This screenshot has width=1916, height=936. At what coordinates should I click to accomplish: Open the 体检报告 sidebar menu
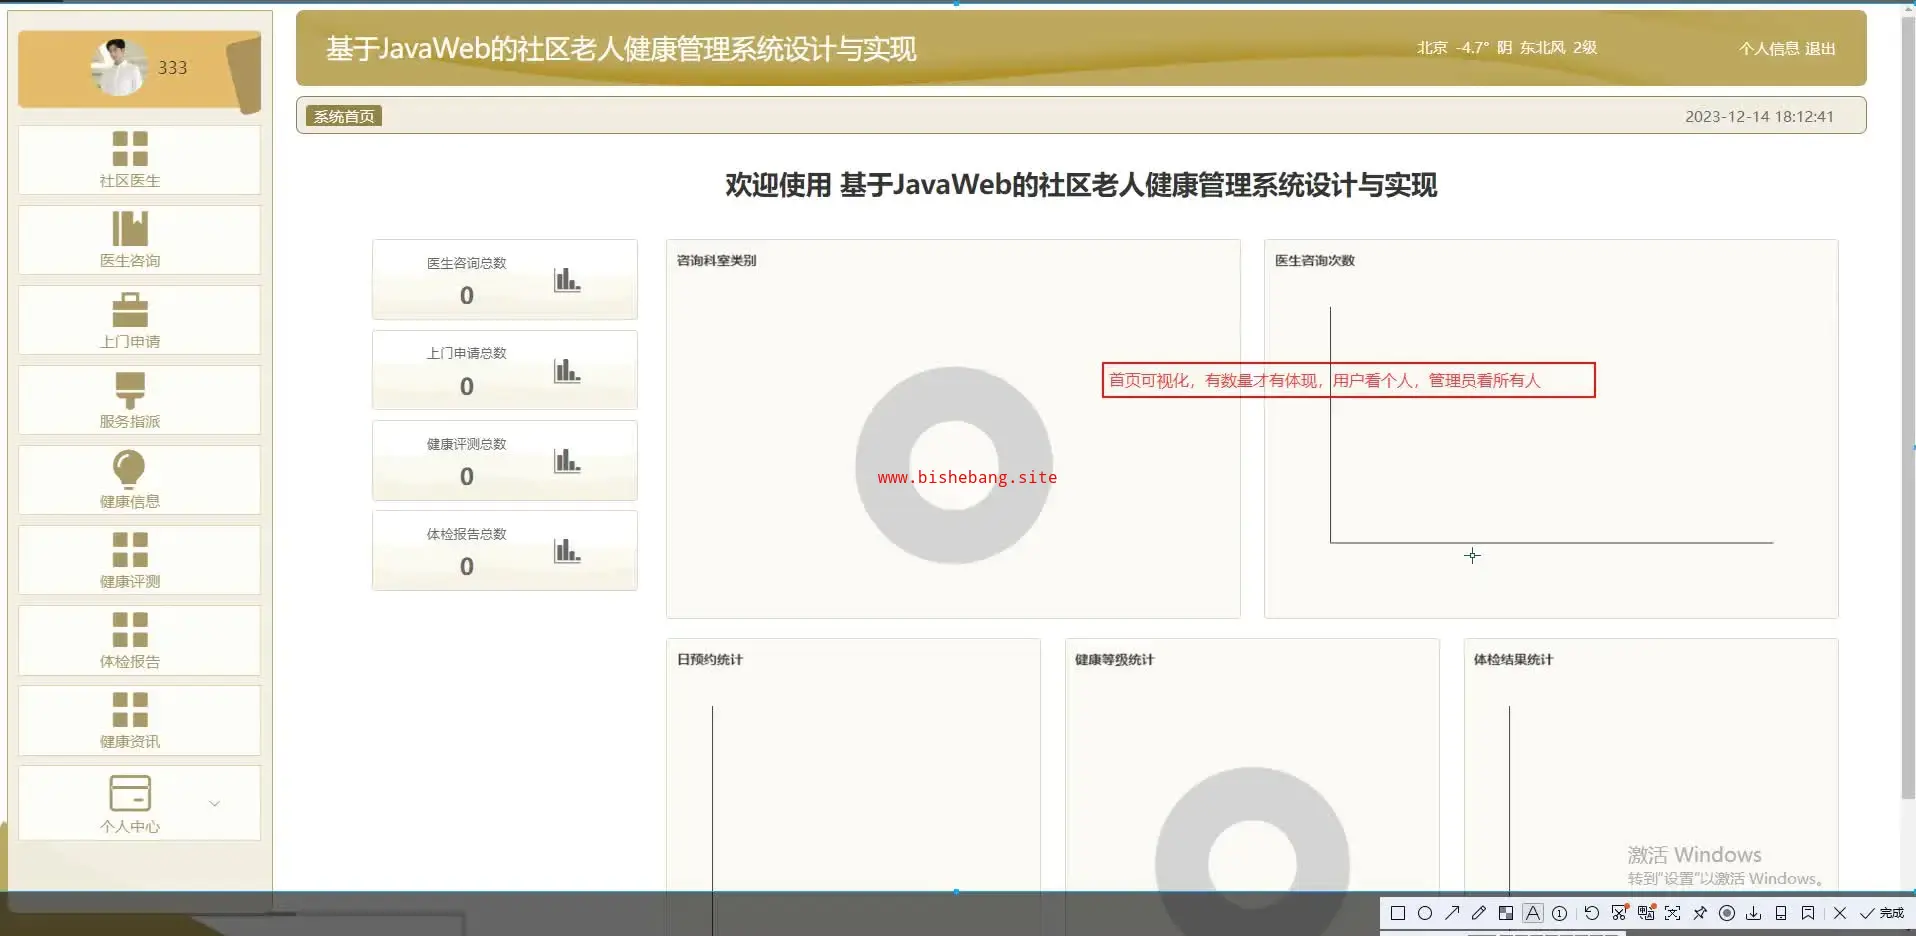coord(139,640)
